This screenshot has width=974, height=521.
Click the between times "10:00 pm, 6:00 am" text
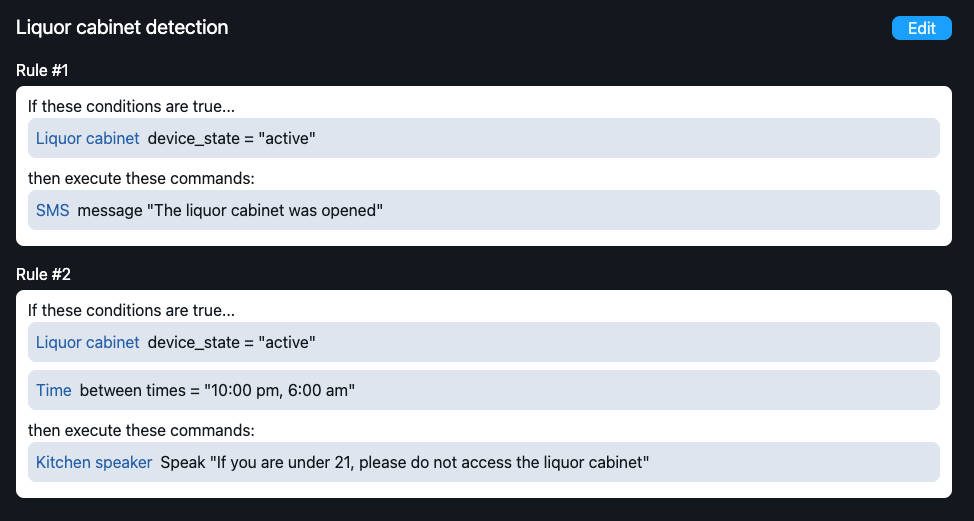(x=218, y=390)
